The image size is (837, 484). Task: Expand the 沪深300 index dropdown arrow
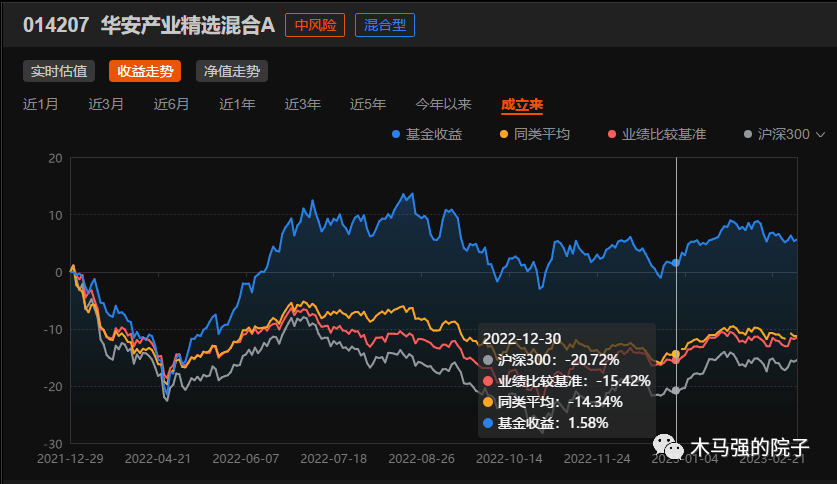click(820, 135)
